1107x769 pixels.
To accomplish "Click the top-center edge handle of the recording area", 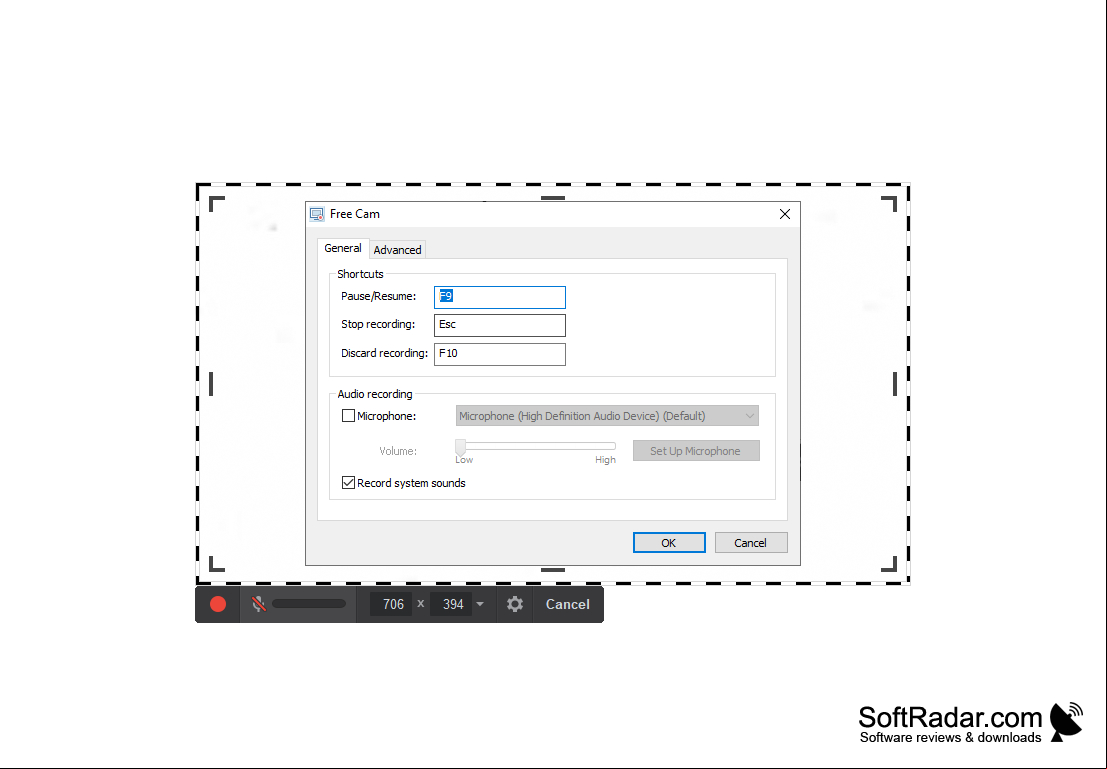I will [x=553, y=198].
